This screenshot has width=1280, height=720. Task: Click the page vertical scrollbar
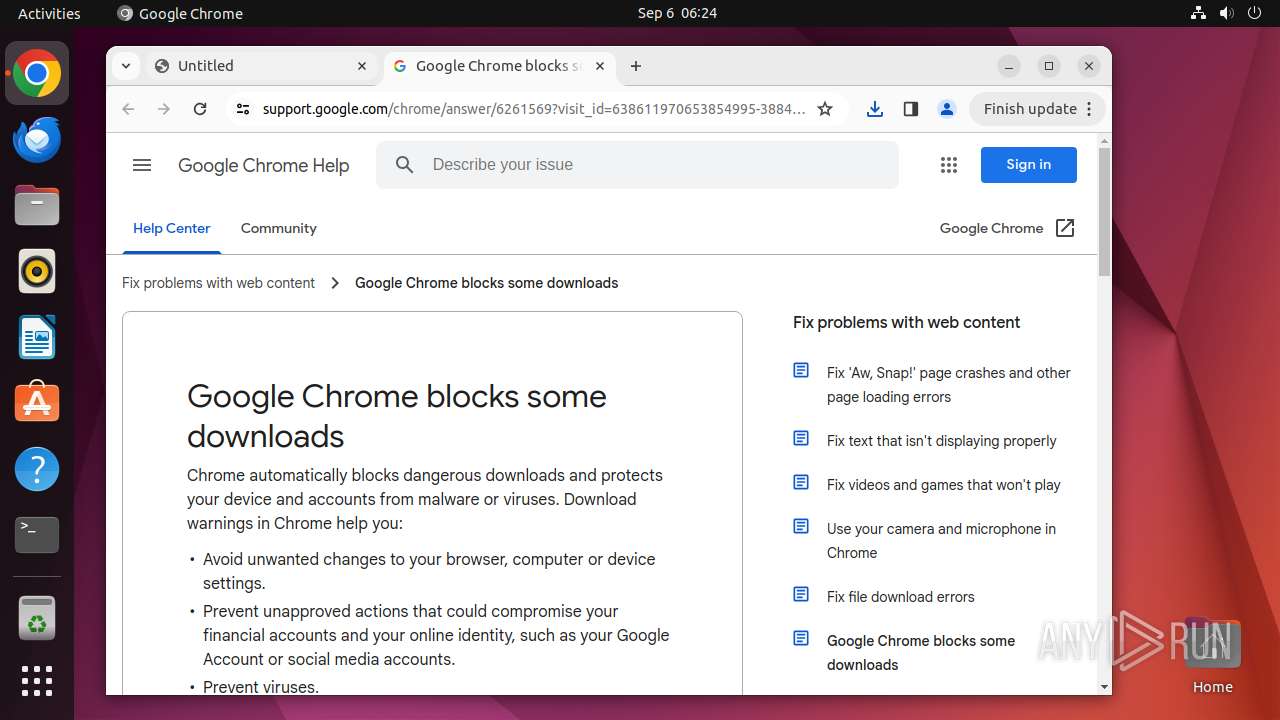(x=1104, y=211)
